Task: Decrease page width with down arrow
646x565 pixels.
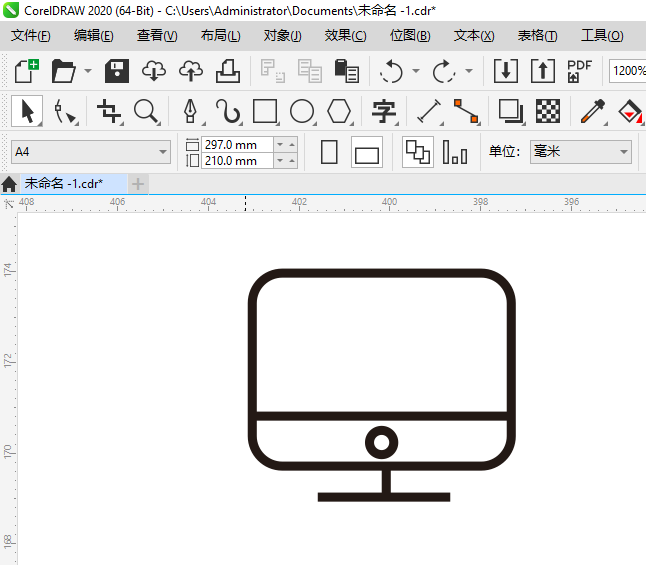Action: pyautogui.click(x=280, y=145)
